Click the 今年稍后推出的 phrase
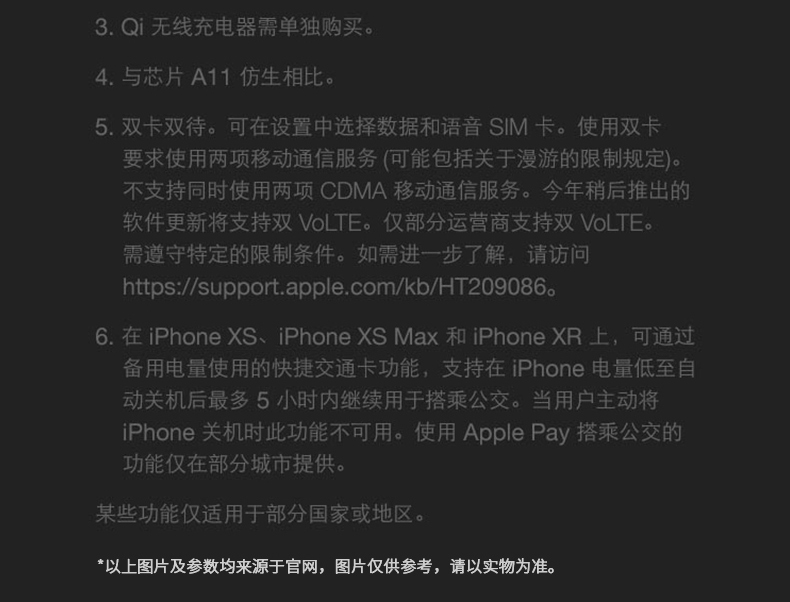Screen dimensions: 790x602 (x=616, y=191)
